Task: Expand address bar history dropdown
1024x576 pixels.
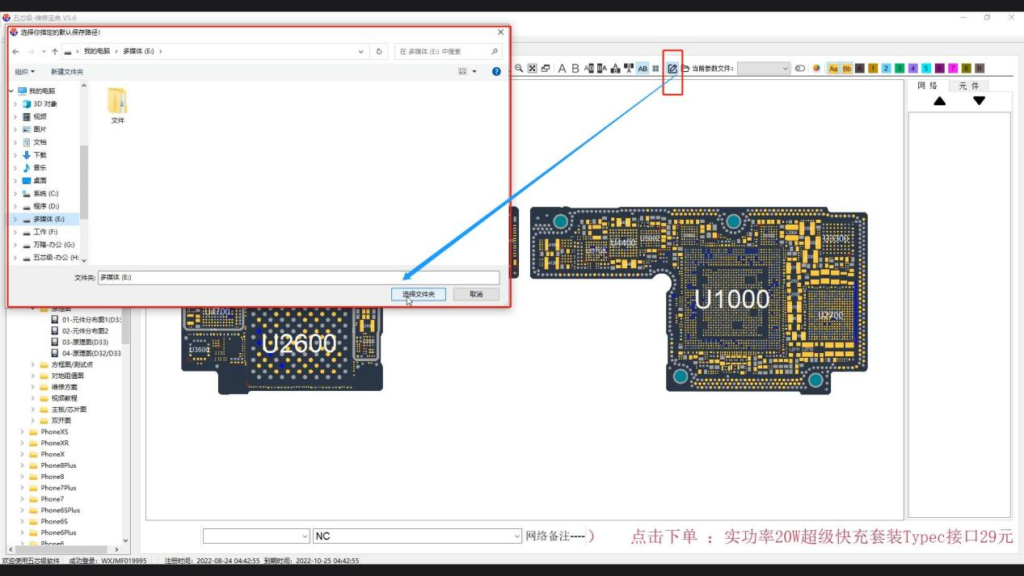Action: pos(360,51)
